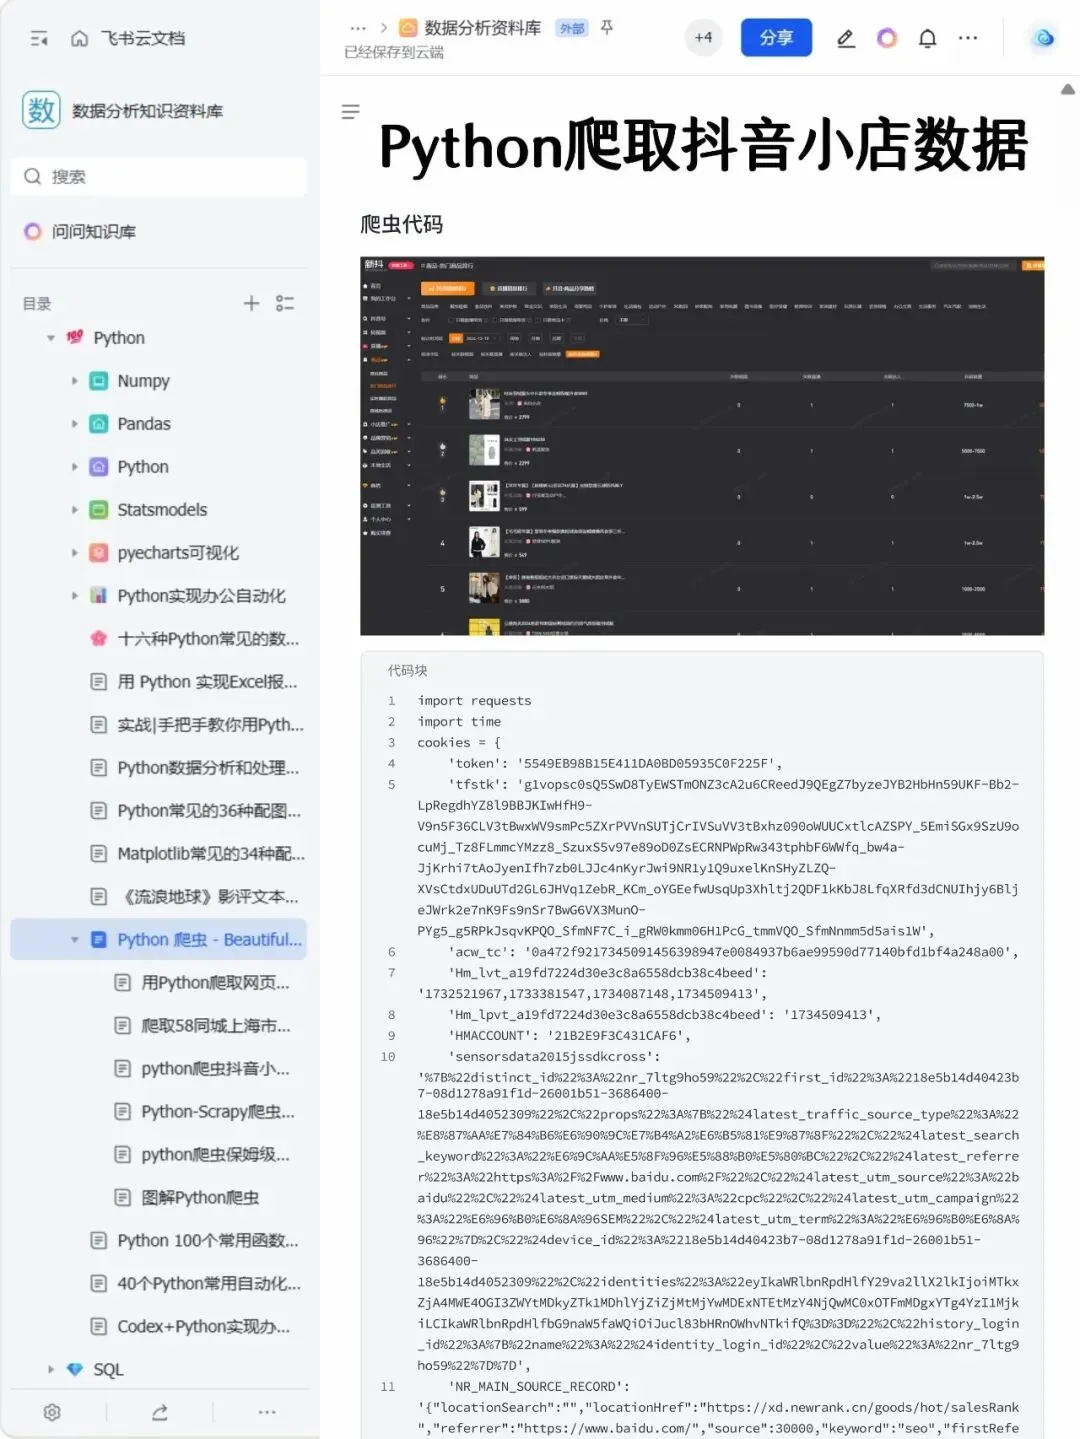Viewport: 1080px width, 1439px height.
Task: Click the search box 搜索
Action: point(158,177)
